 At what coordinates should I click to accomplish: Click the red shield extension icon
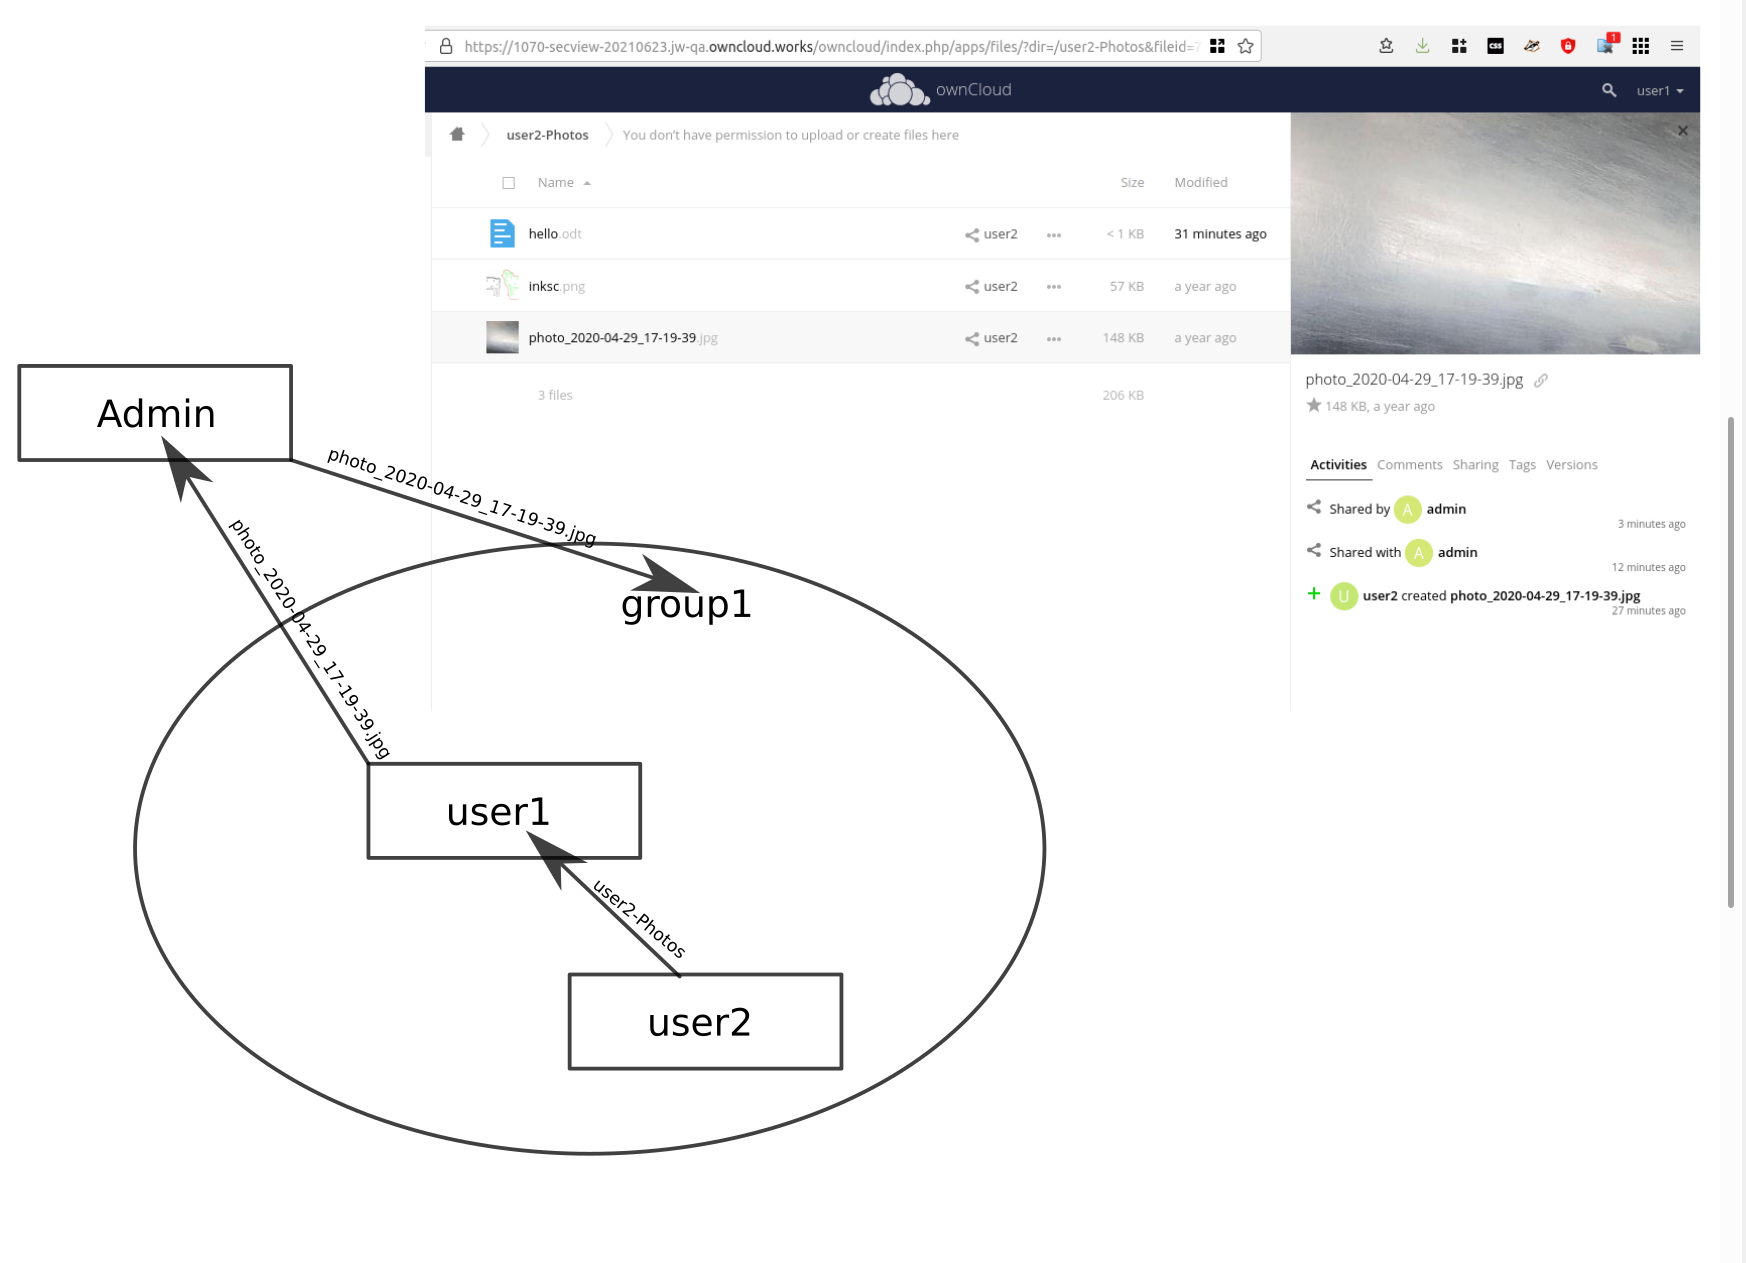tap(1567, 46)
